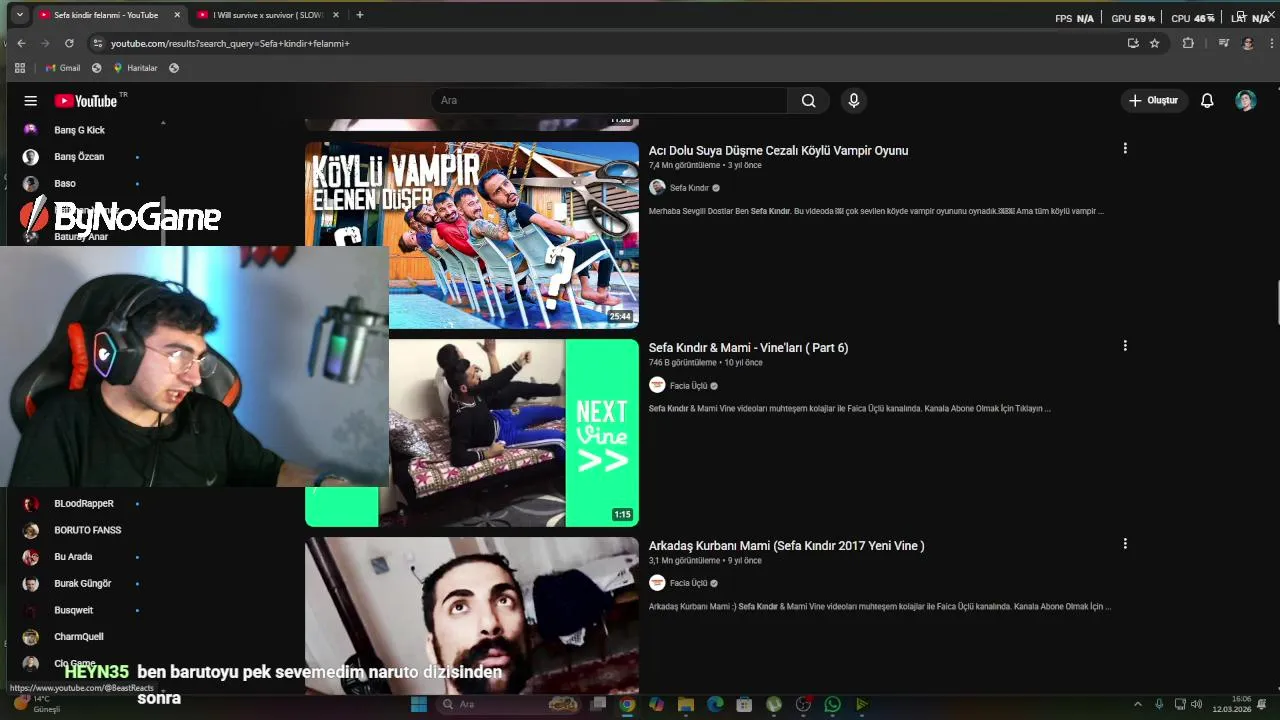Open CharmQuell subscription
The width and height of the screenshot is (1280, 720).
click(80, 637)
